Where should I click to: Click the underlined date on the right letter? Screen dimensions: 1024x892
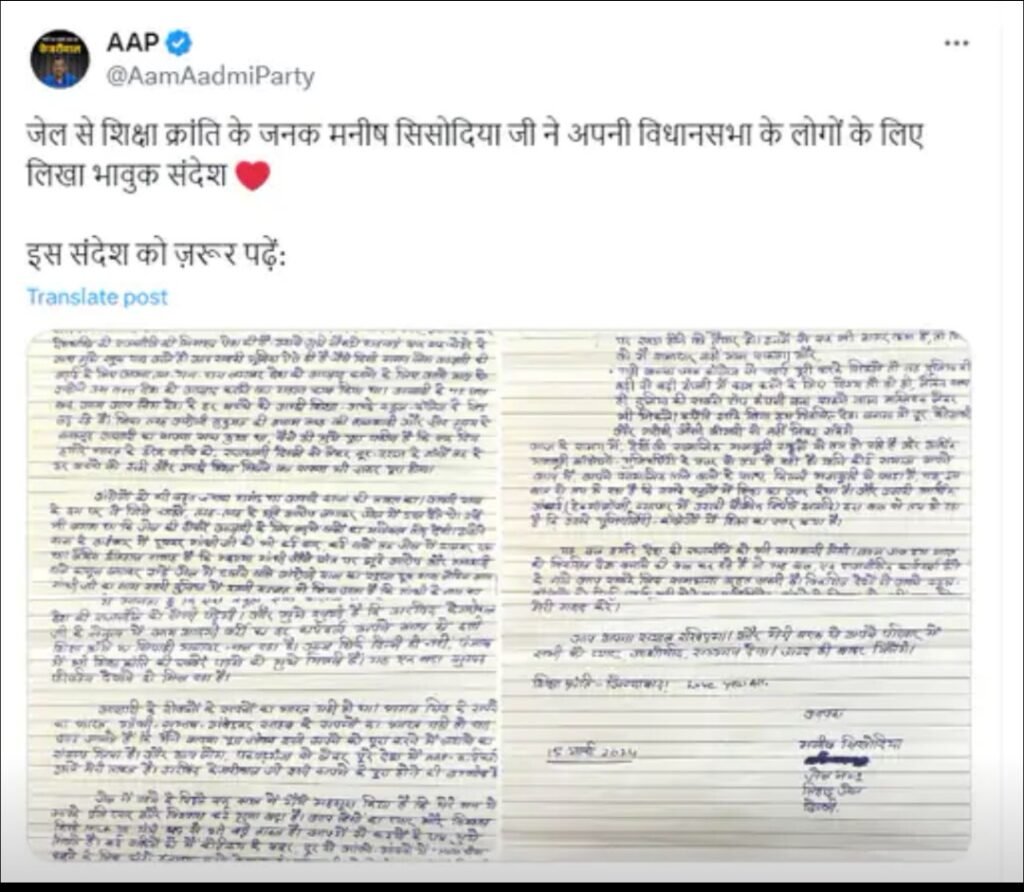click(591, 752)
